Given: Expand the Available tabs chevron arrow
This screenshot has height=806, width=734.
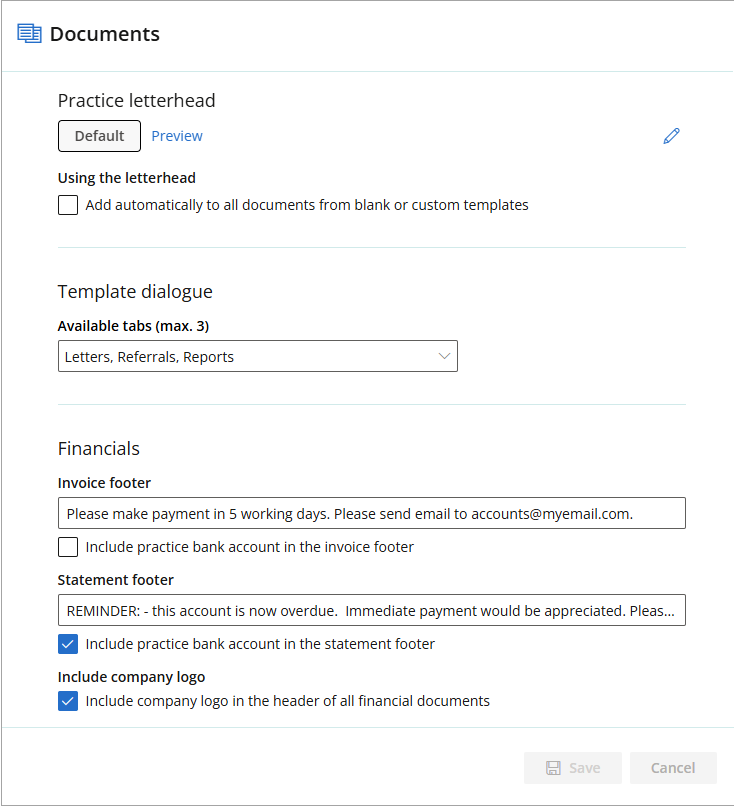Looking at the screenshot, I should (x=444, y=356).
